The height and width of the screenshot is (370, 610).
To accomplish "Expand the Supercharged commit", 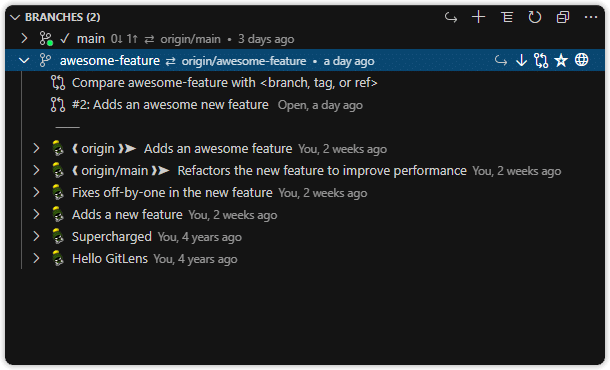I will (x=36, y=236).
